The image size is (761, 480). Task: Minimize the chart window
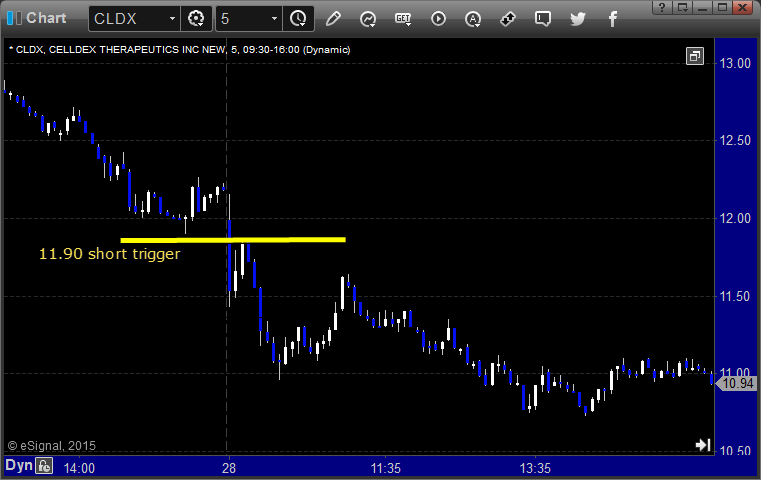point(702,7)
